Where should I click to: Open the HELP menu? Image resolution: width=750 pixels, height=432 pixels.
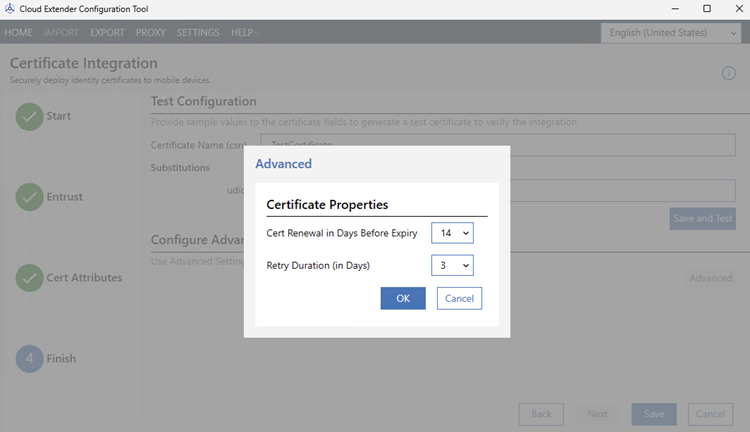(245, 32)
